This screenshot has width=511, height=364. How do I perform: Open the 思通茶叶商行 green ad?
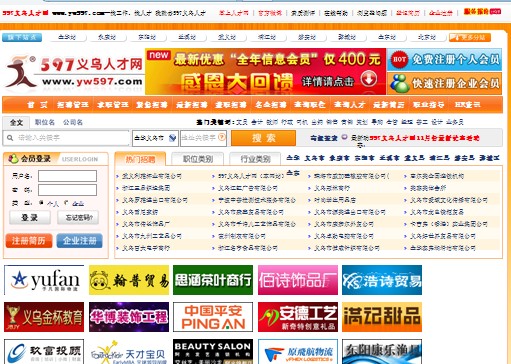coord(213,280)
